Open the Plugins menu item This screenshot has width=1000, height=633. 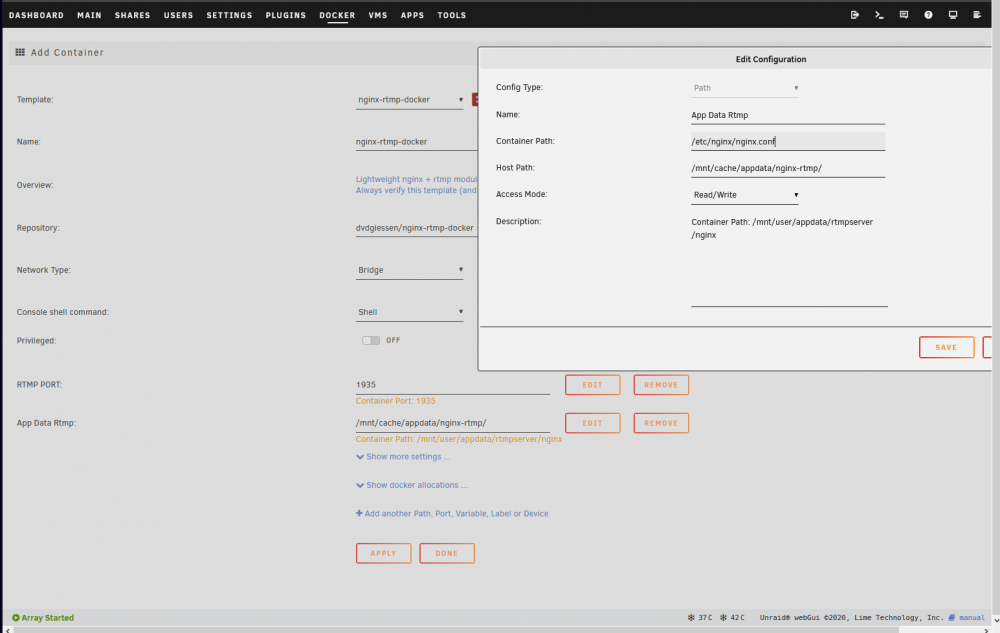286,15
